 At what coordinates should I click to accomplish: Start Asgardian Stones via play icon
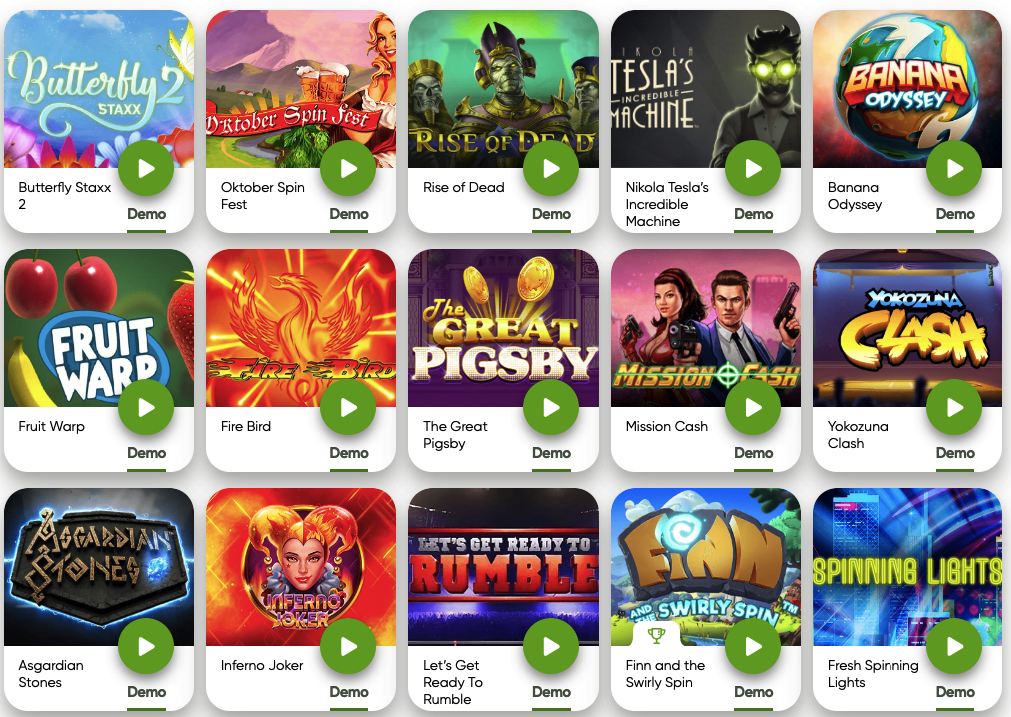click(146, 646)
